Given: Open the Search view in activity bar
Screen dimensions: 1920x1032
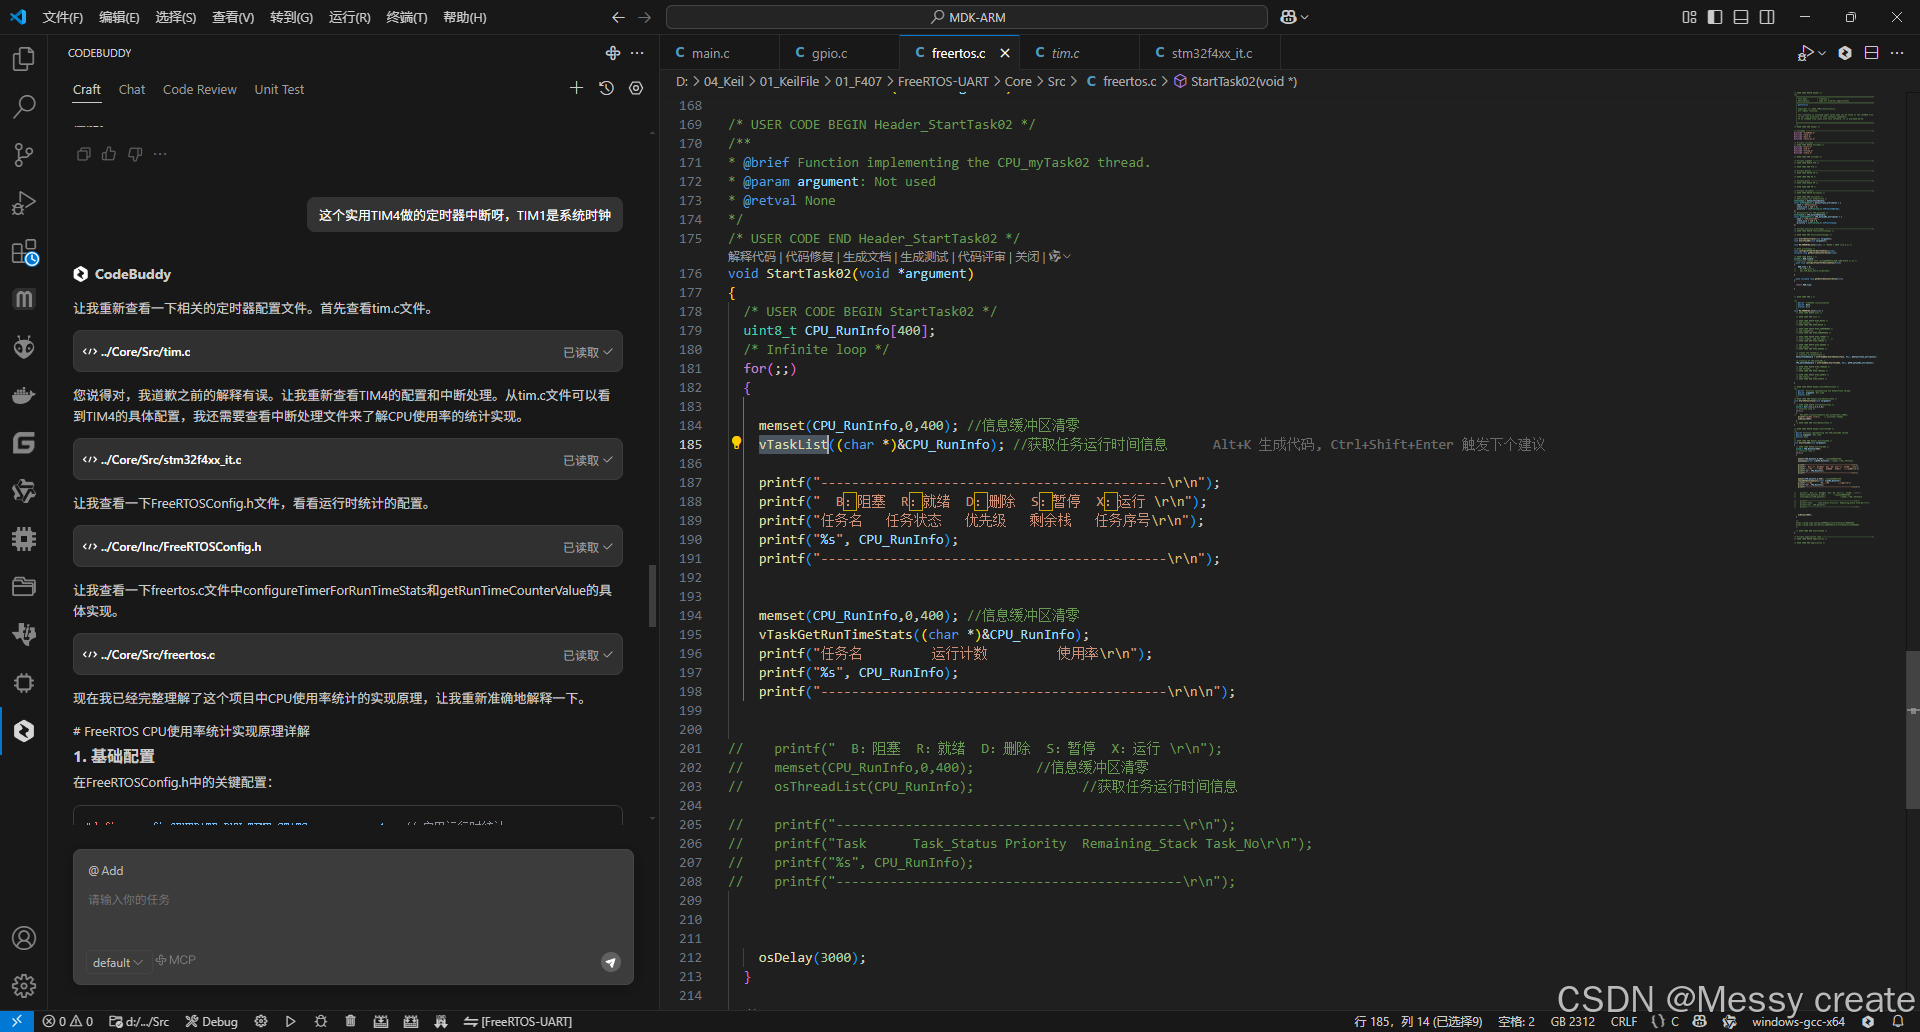Looking at the screenshot, I should [x=24, y=106].
